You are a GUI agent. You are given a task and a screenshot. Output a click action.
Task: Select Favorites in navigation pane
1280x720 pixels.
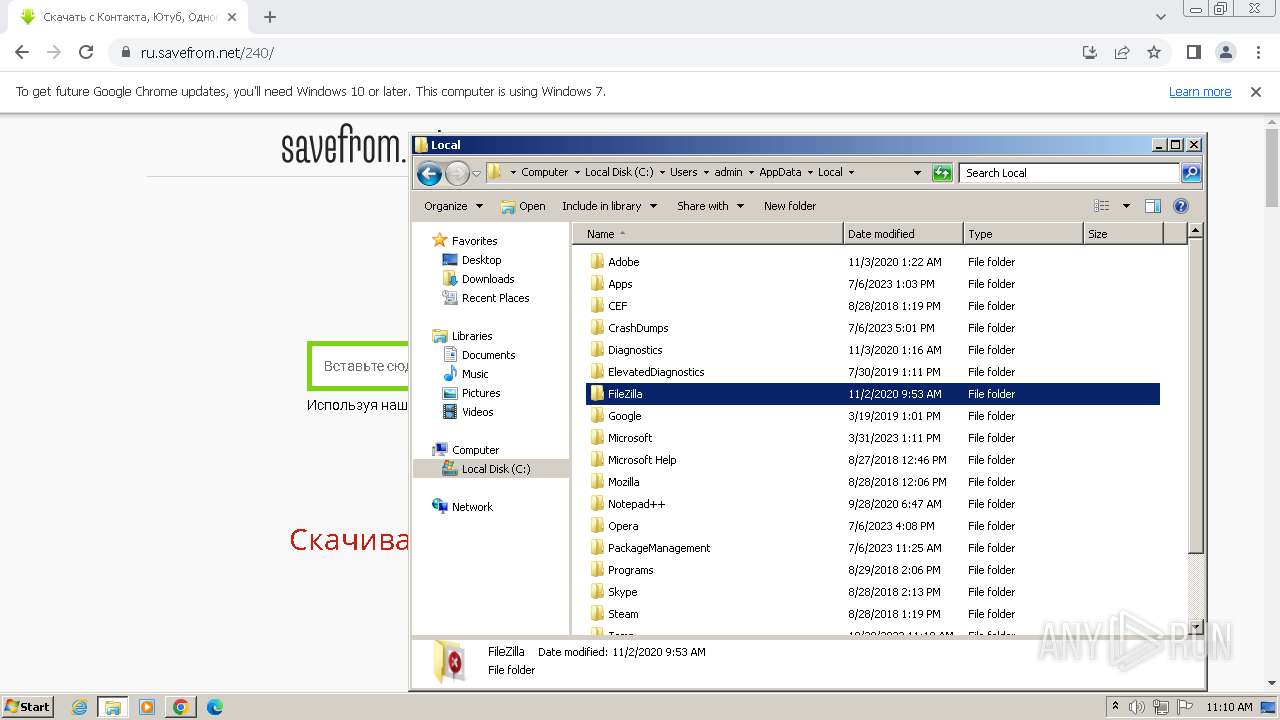(x=474, y=241)
